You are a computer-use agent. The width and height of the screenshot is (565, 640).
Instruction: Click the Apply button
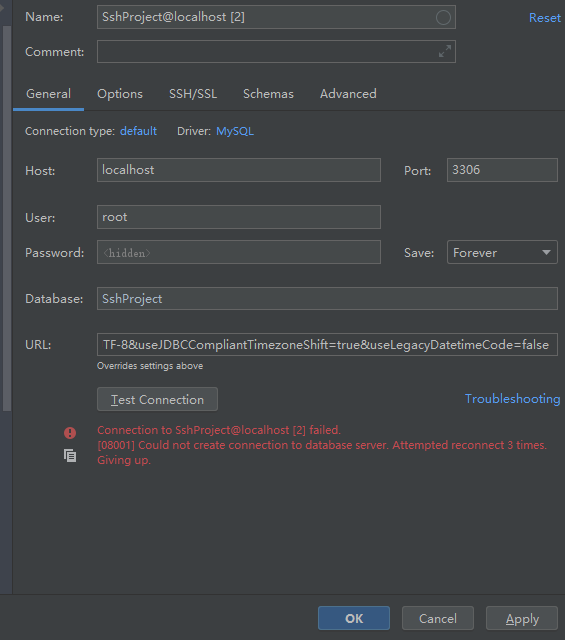point(522,618)
